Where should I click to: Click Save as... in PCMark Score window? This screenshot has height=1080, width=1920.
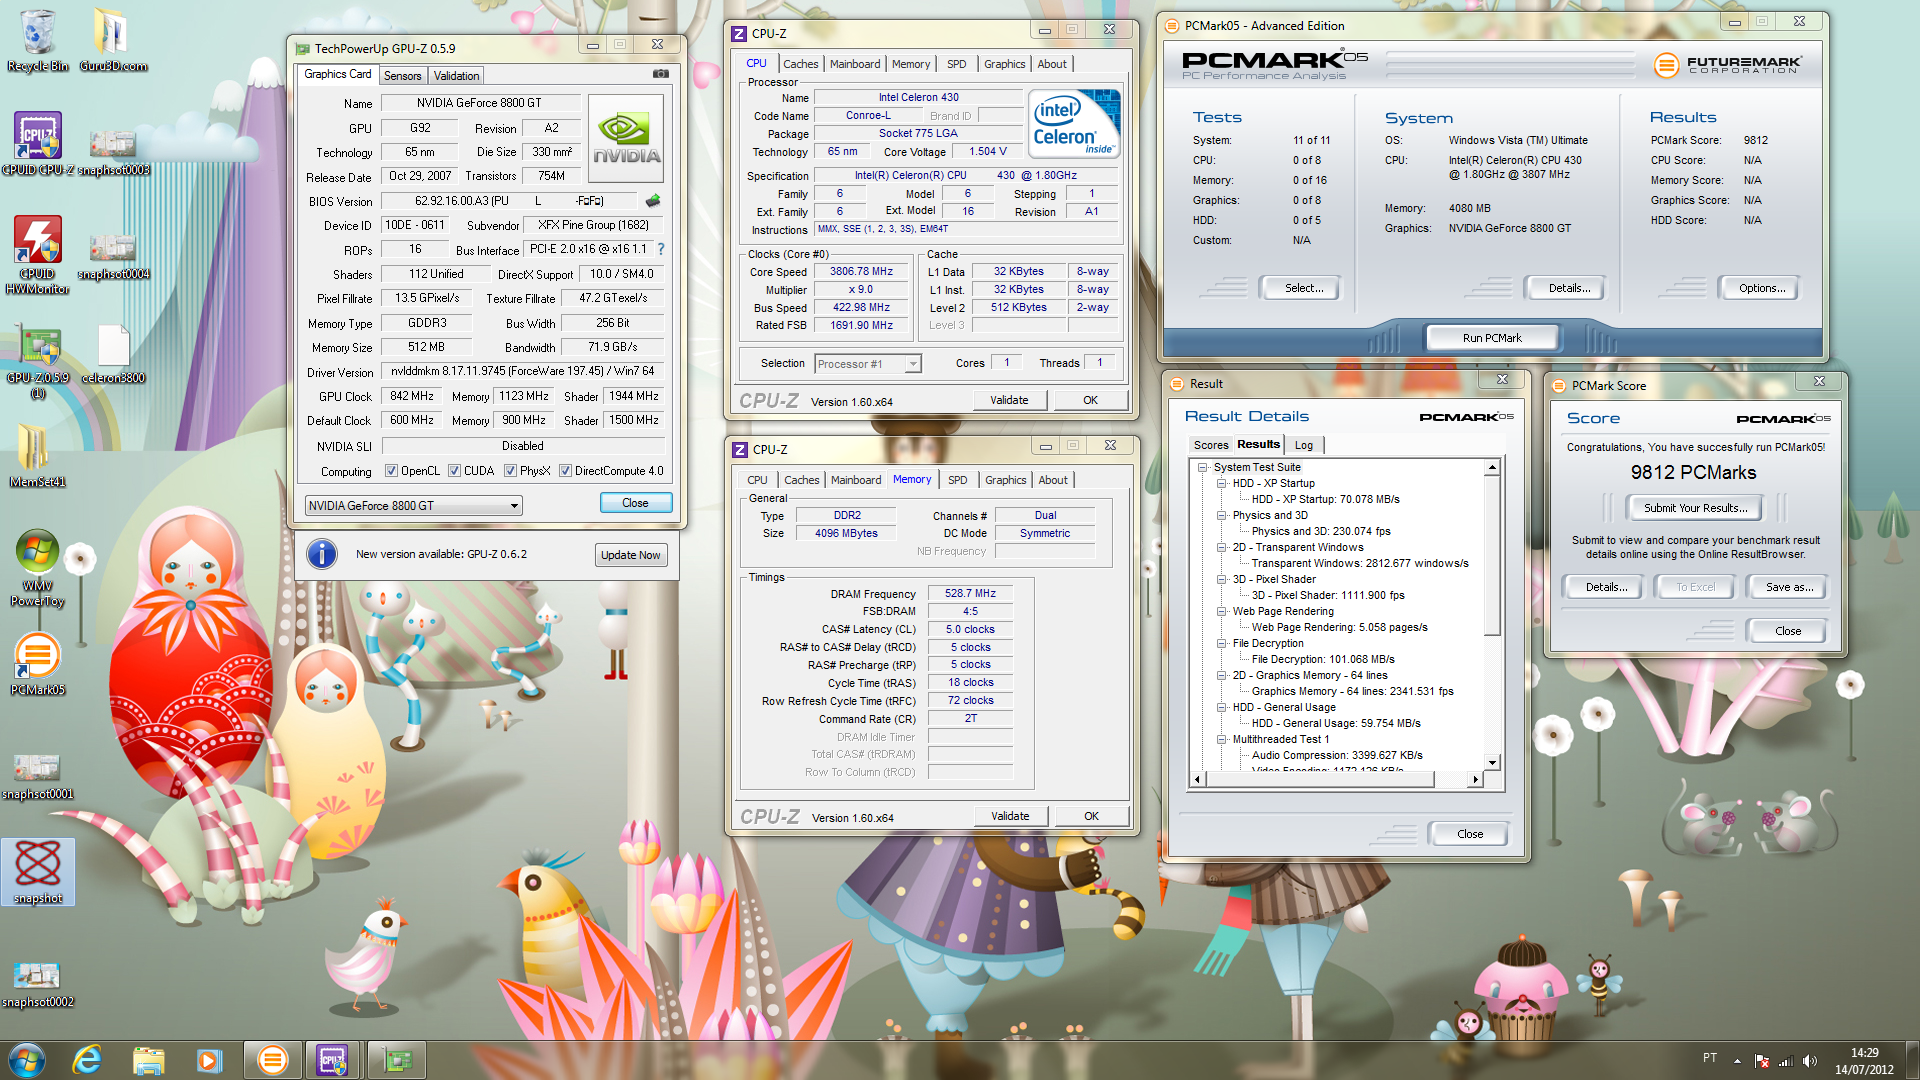1789,587
